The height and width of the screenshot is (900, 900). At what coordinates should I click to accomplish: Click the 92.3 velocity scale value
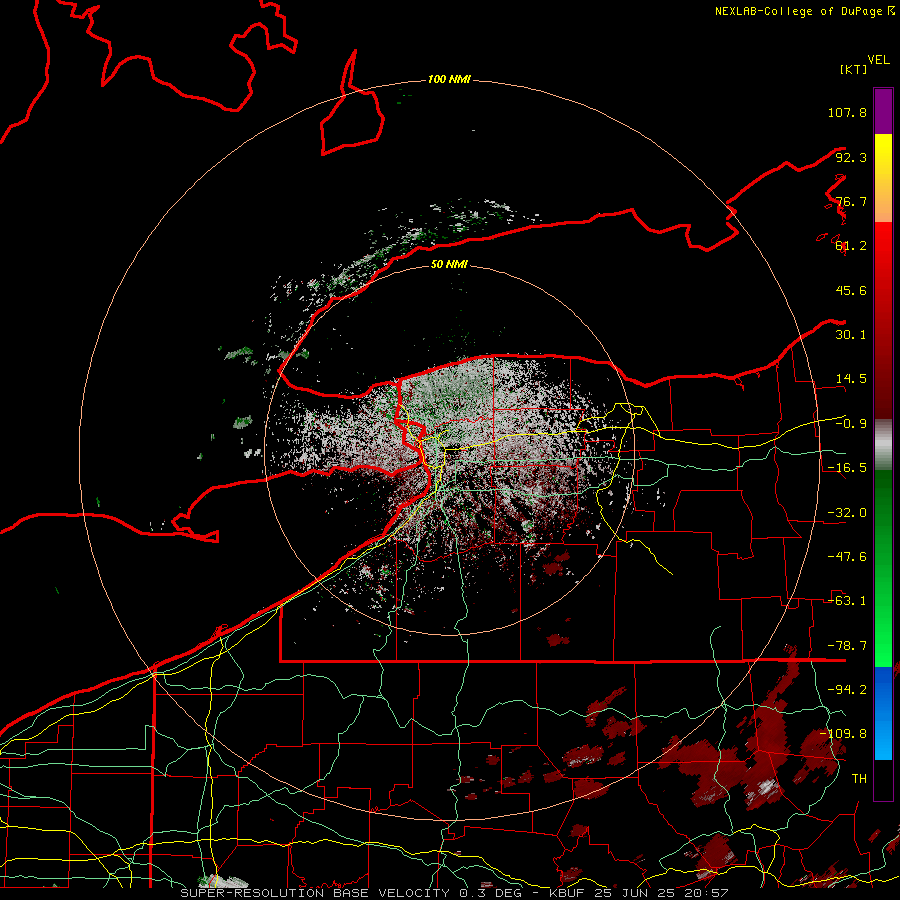pyautogui.click(x=851, y=157)
